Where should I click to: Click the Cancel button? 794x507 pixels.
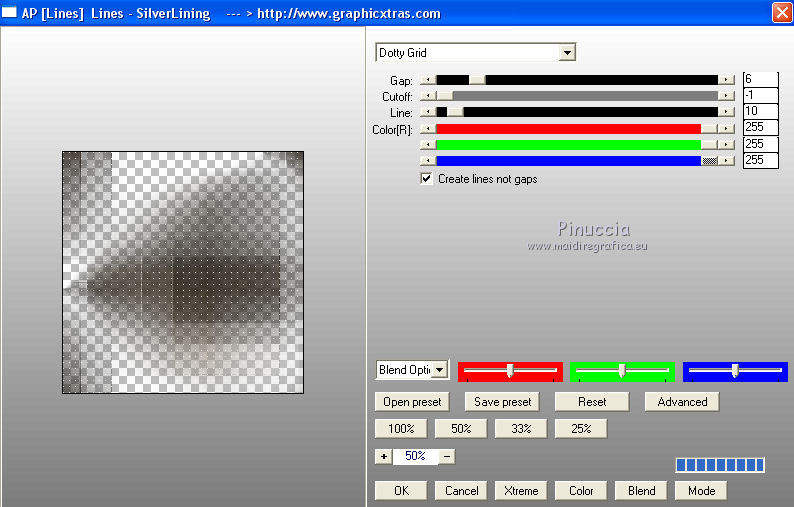pyautogui.click(x=461, y=491)
